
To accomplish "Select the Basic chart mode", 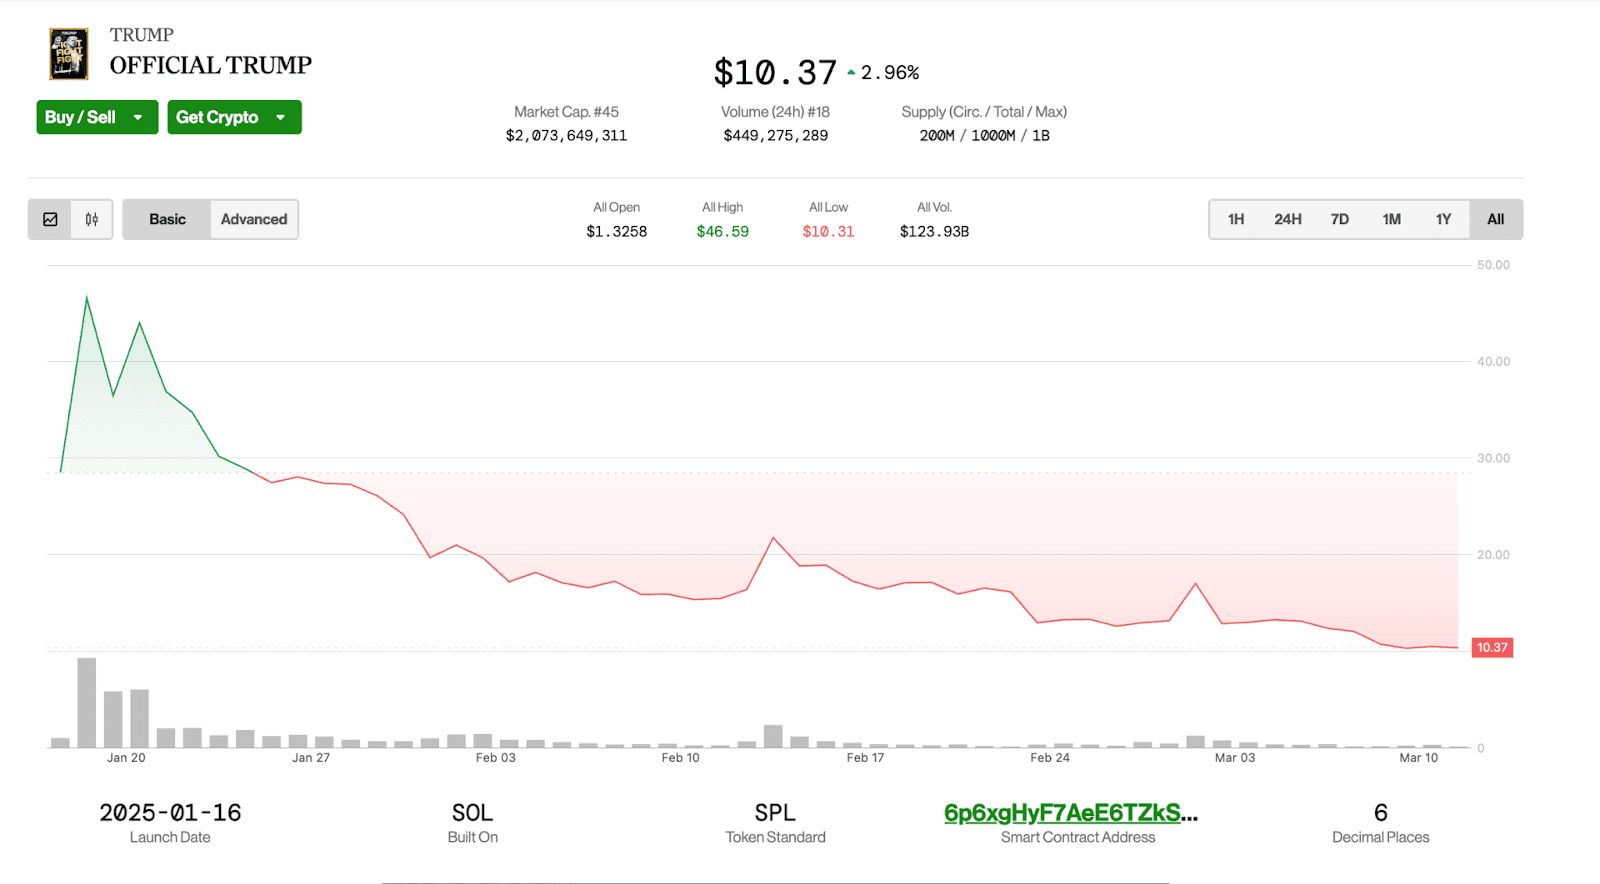I will coord(167,219).
